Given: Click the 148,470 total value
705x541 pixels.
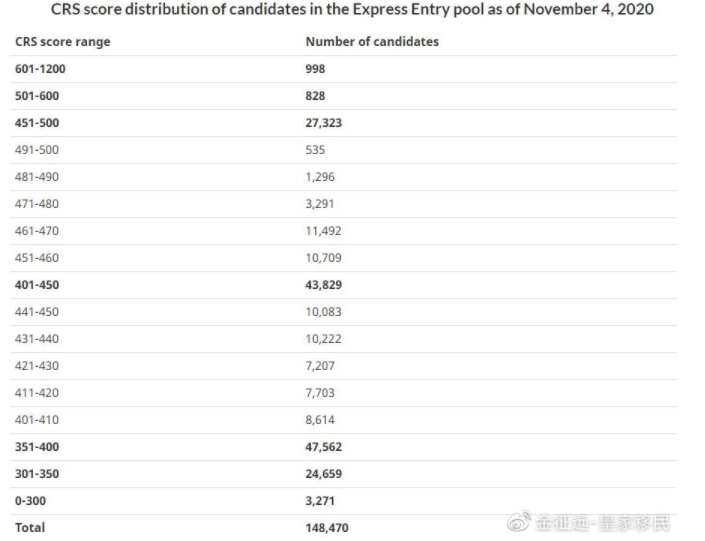Looking at the screenshot, I should [x=327, y=528].
